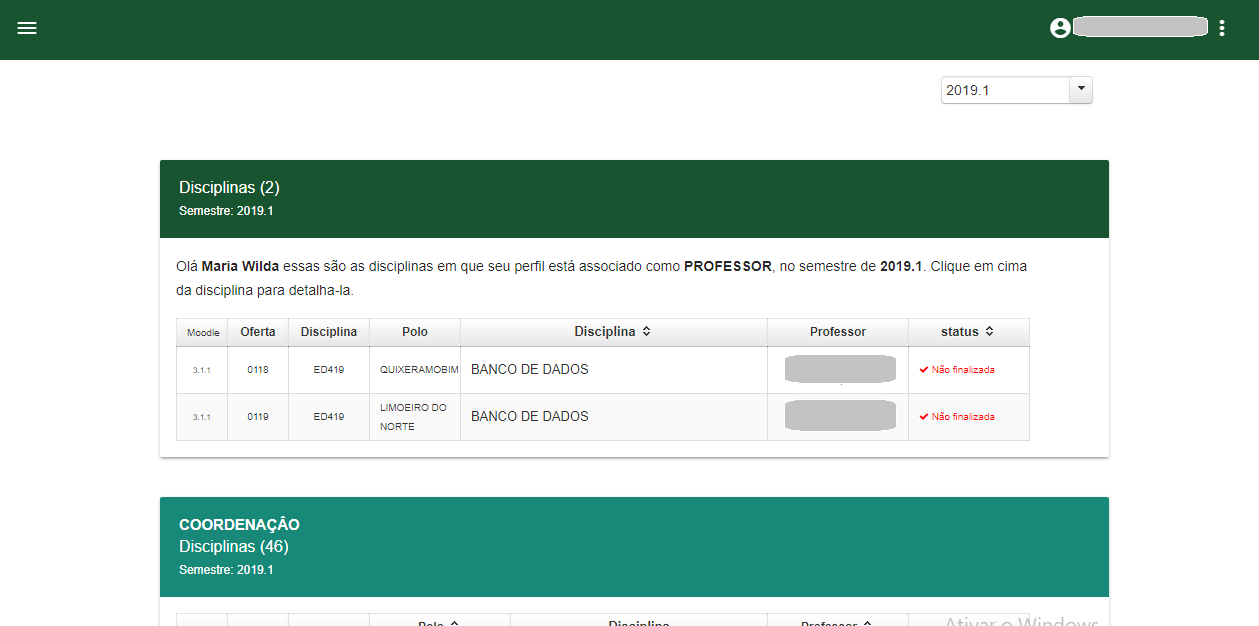Viewport: 1259px width, 626px height.
Task: Click the user account avatar icon
Action: click(1060, 28)
